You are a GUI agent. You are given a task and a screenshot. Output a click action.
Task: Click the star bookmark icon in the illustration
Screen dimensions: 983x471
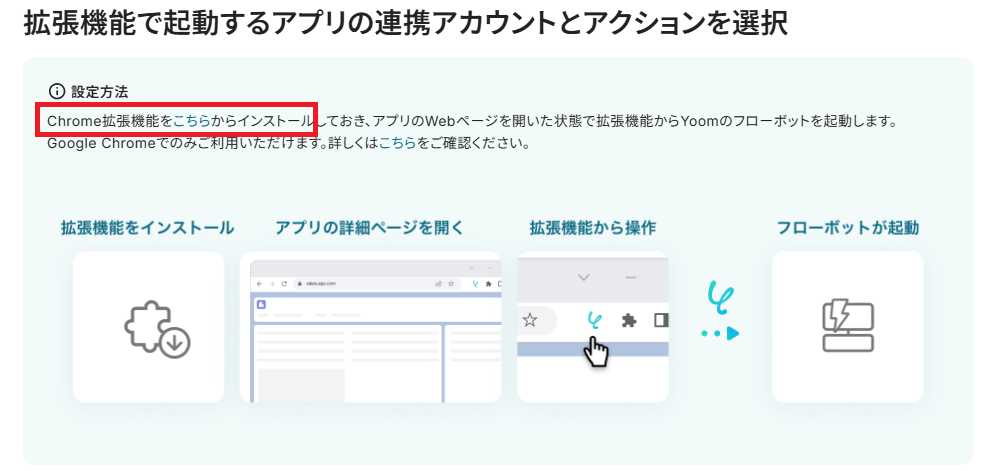(530, 320)
